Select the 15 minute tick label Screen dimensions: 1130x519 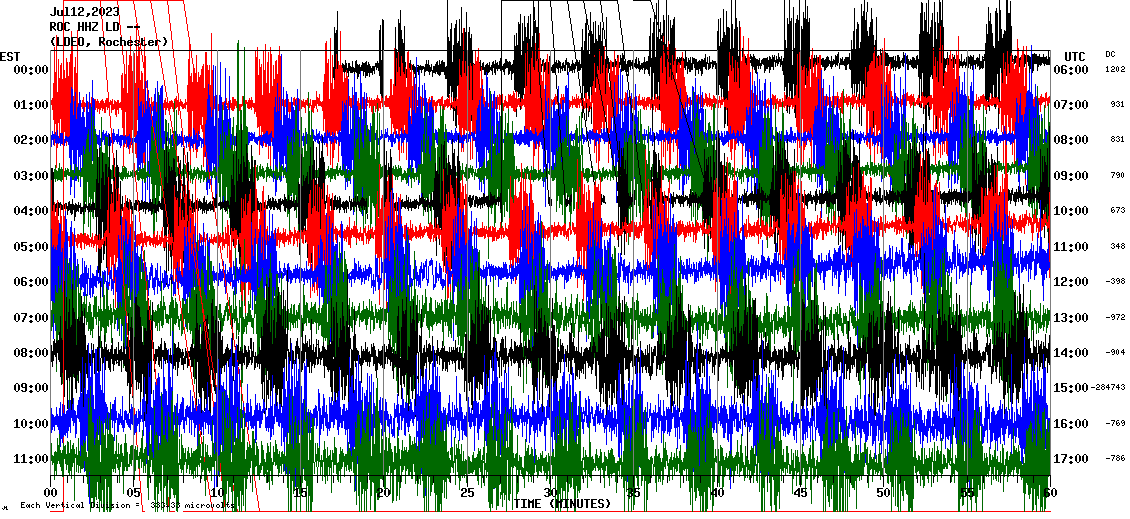point(300,493)
